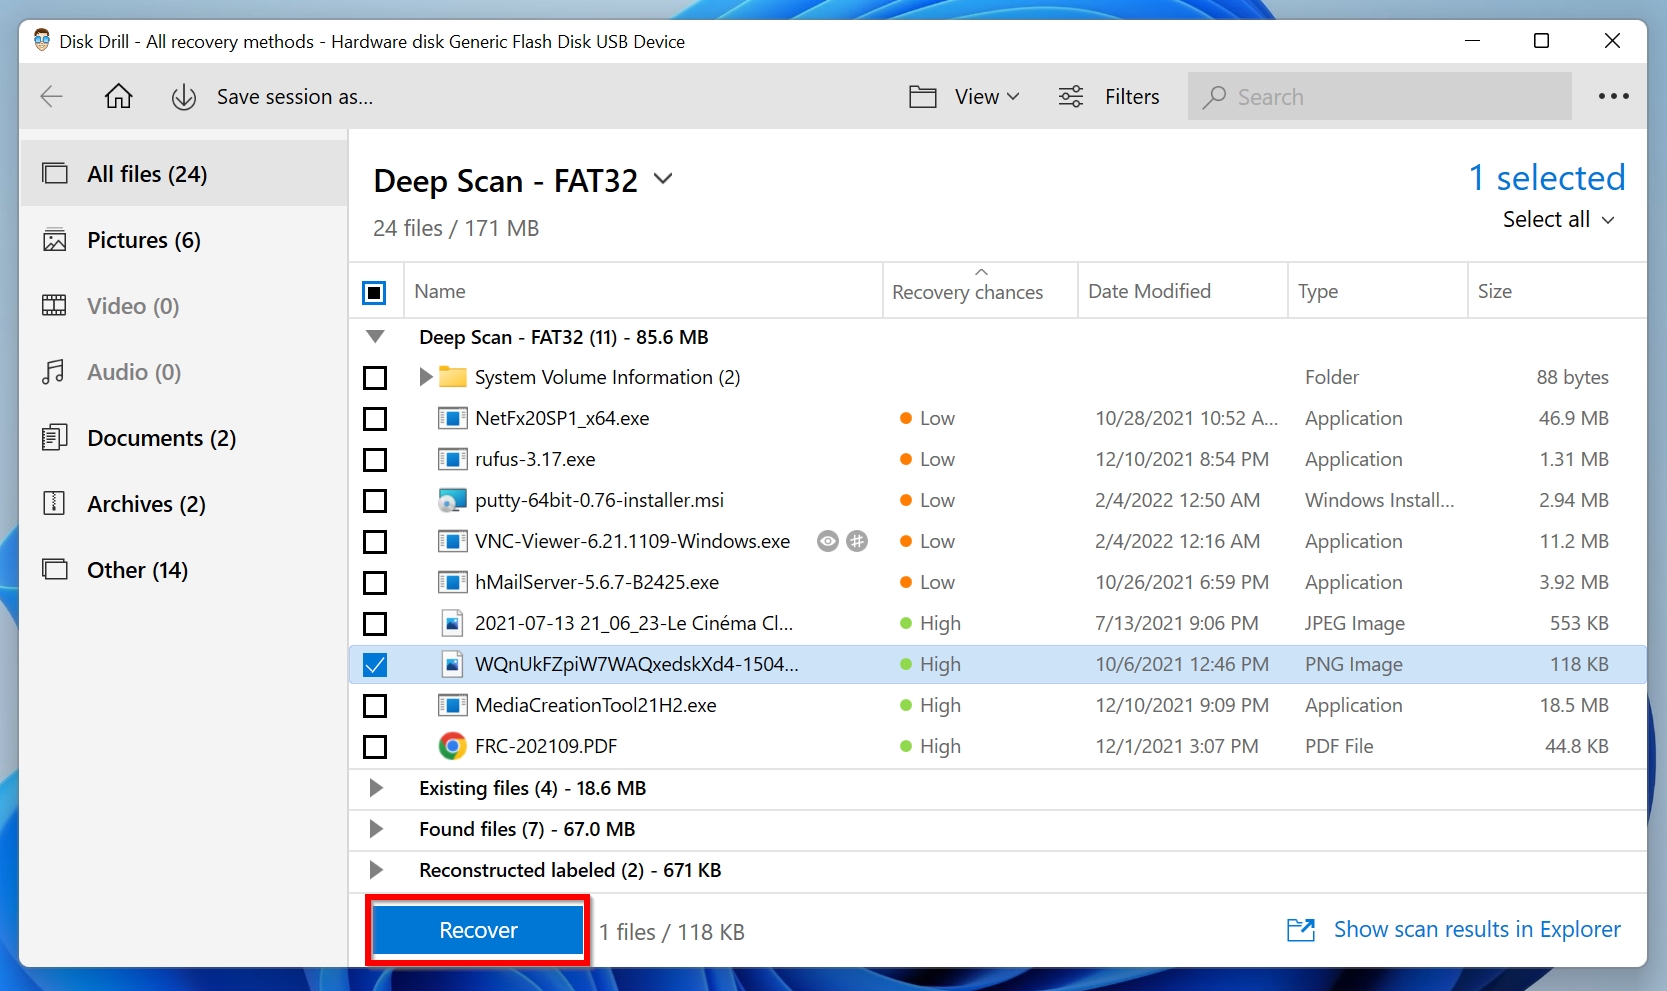The image size is (1667, 991).
Task: Click the '1 selected' text
Action: click(1546, 177)
